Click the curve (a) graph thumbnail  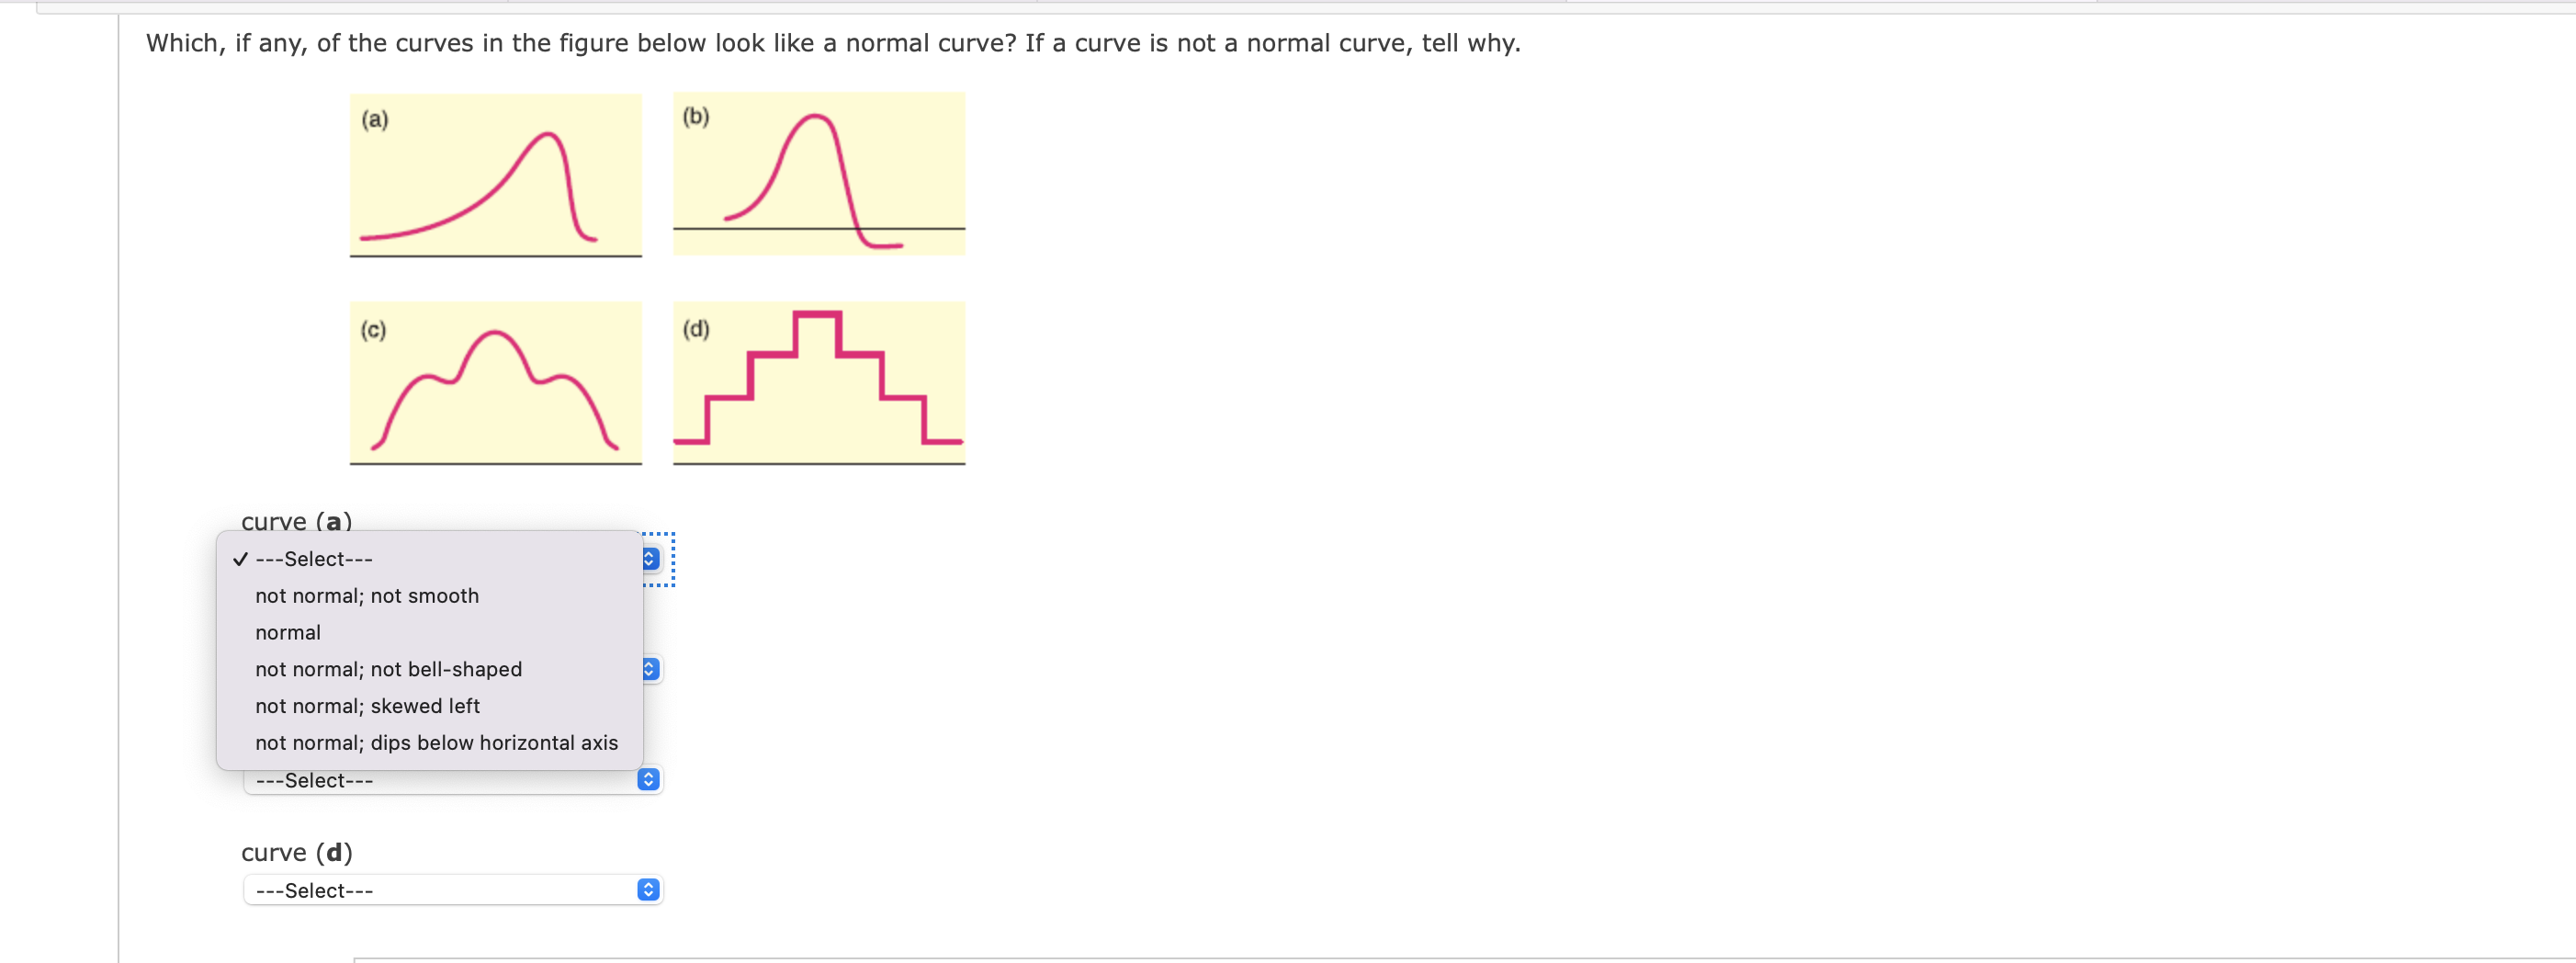point(496,176)
